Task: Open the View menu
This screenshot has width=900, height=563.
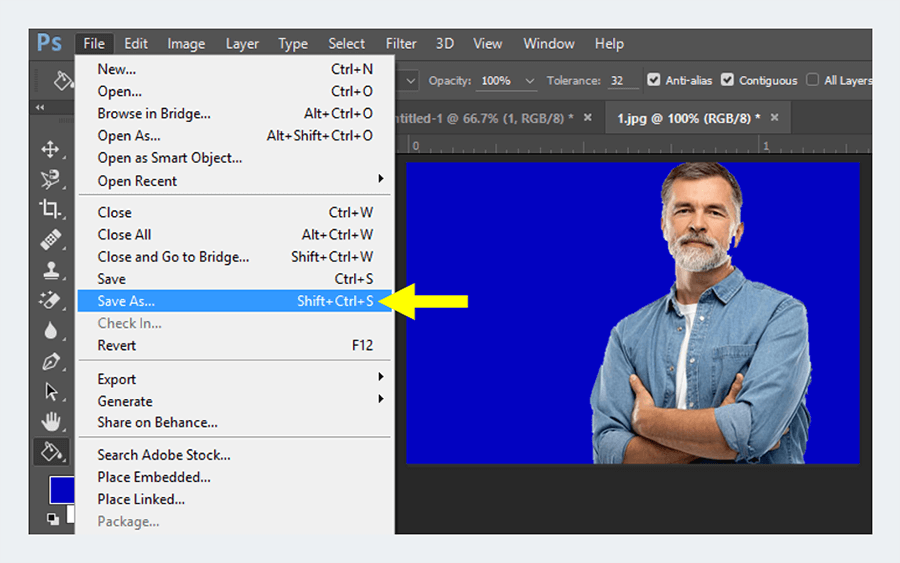Action: 487,44
